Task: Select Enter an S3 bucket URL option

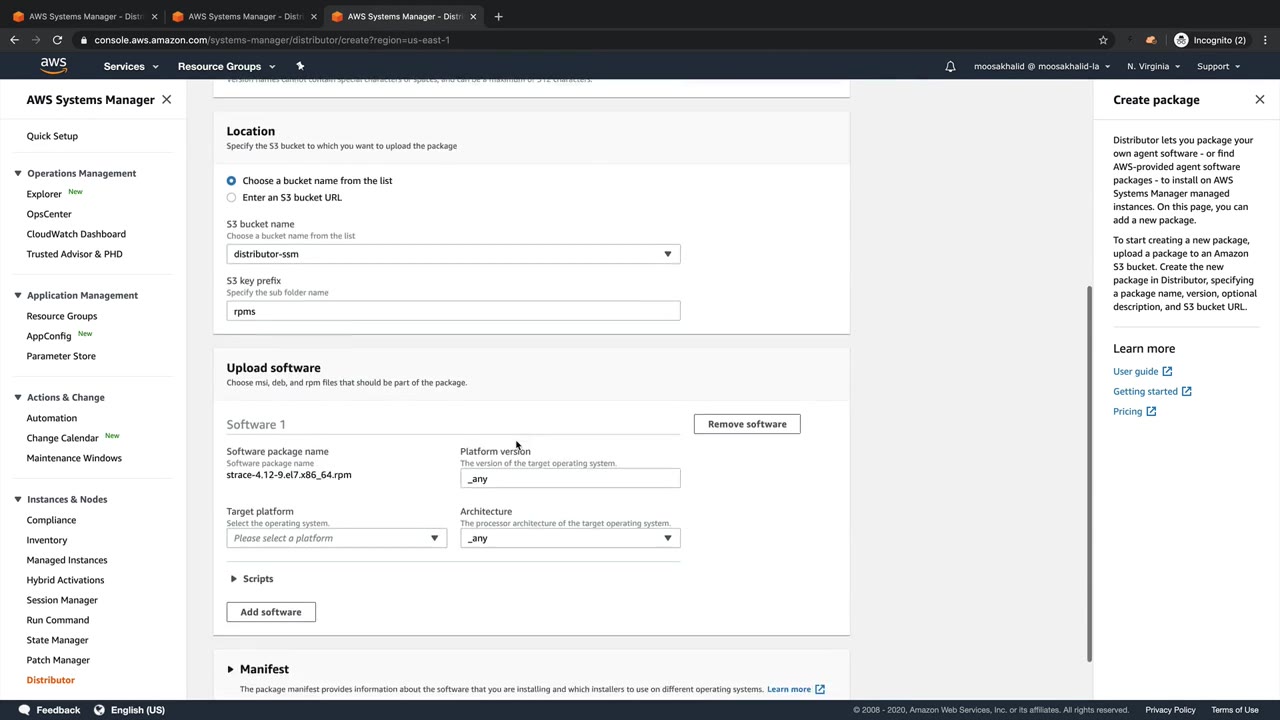Action: (231, 198)
